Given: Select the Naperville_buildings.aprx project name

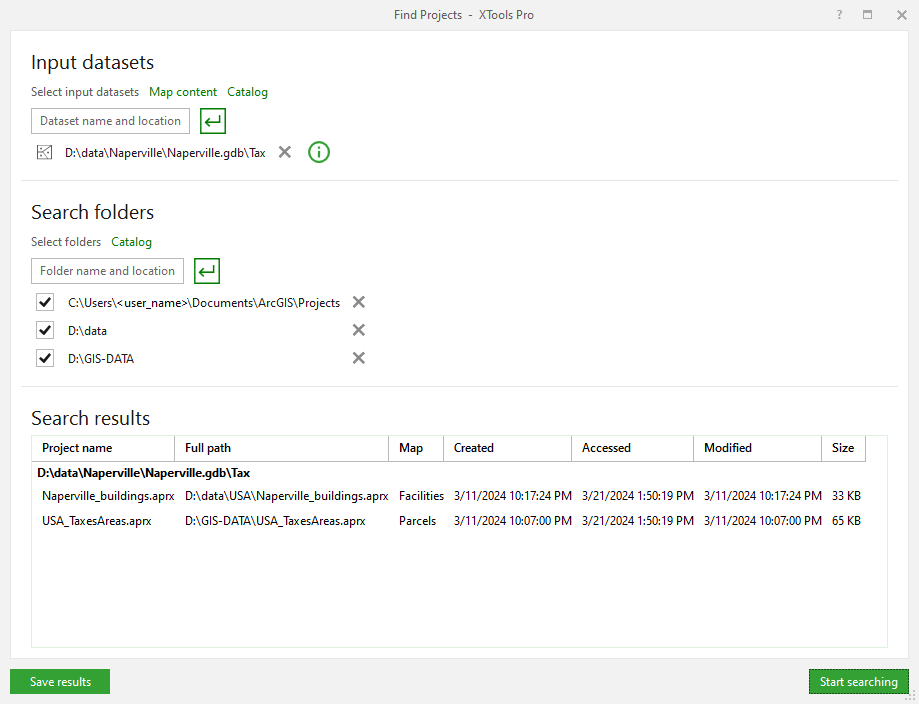Looking at the screenshot, I should point(108,496).
